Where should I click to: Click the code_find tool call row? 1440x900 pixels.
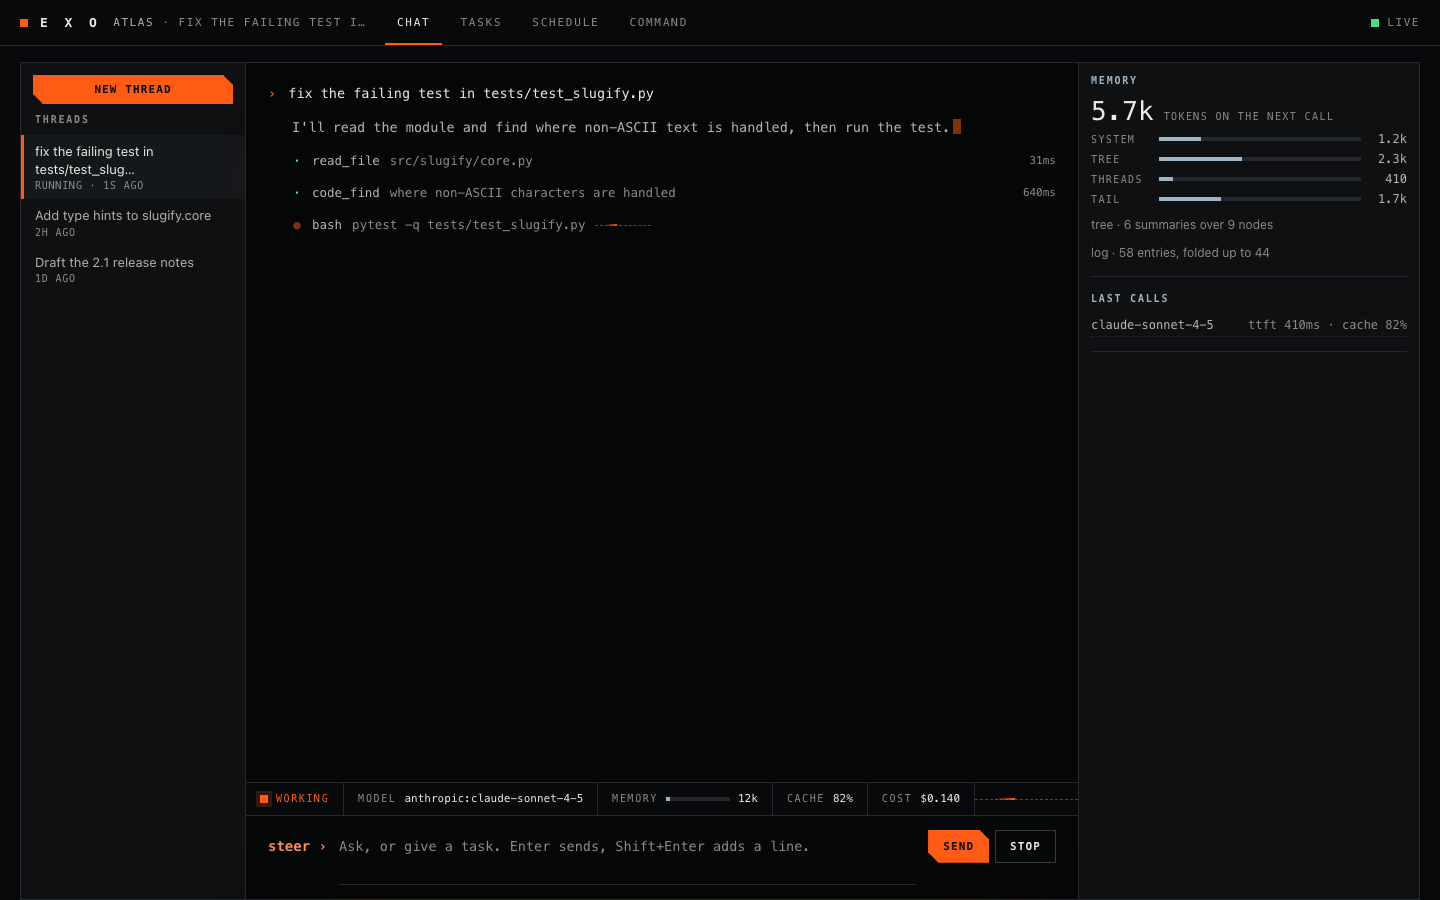(674, 193)
